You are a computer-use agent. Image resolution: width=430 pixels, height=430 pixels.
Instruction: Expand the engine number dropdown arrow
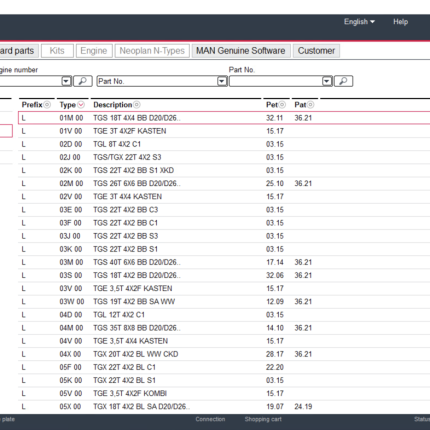click(x=66, y=81)
